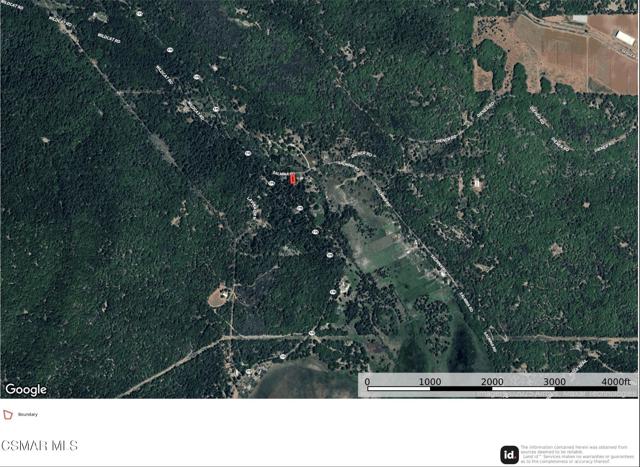
Task: Click the CSMAR MLS watermark
Action: click(40, 446)
